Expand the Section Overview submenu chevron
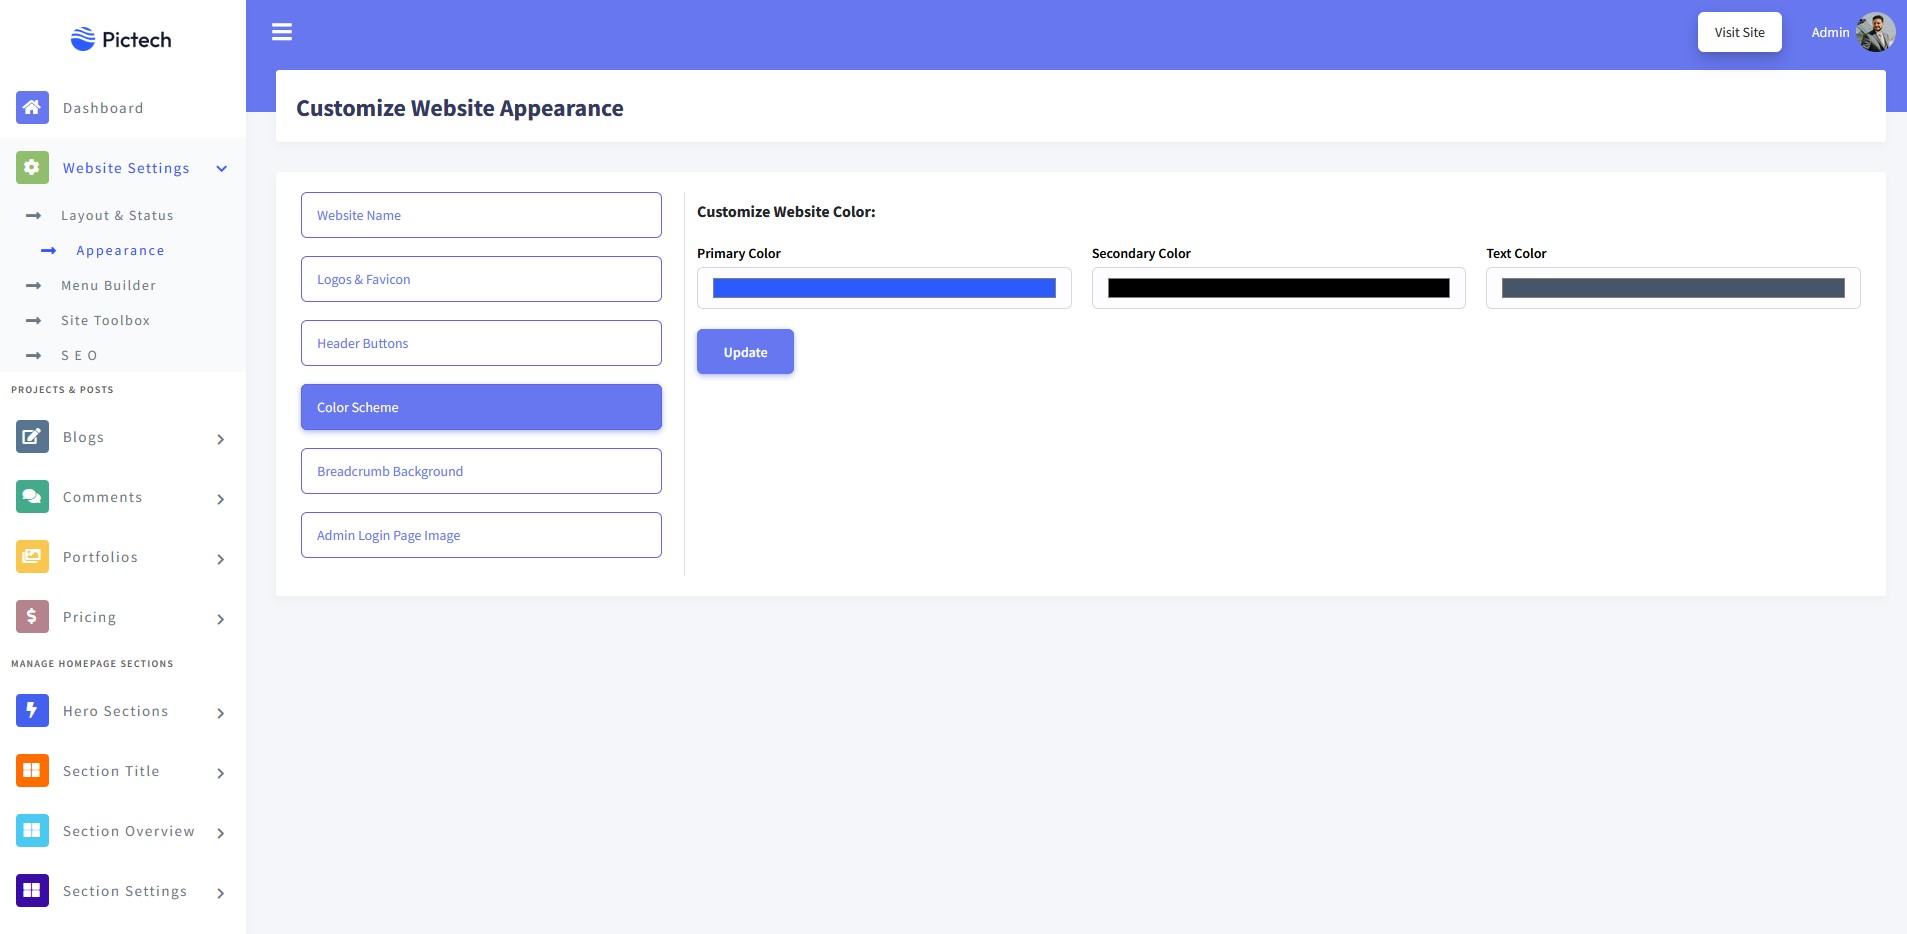This screenshot has height=934, width=1907. point(221,833)
